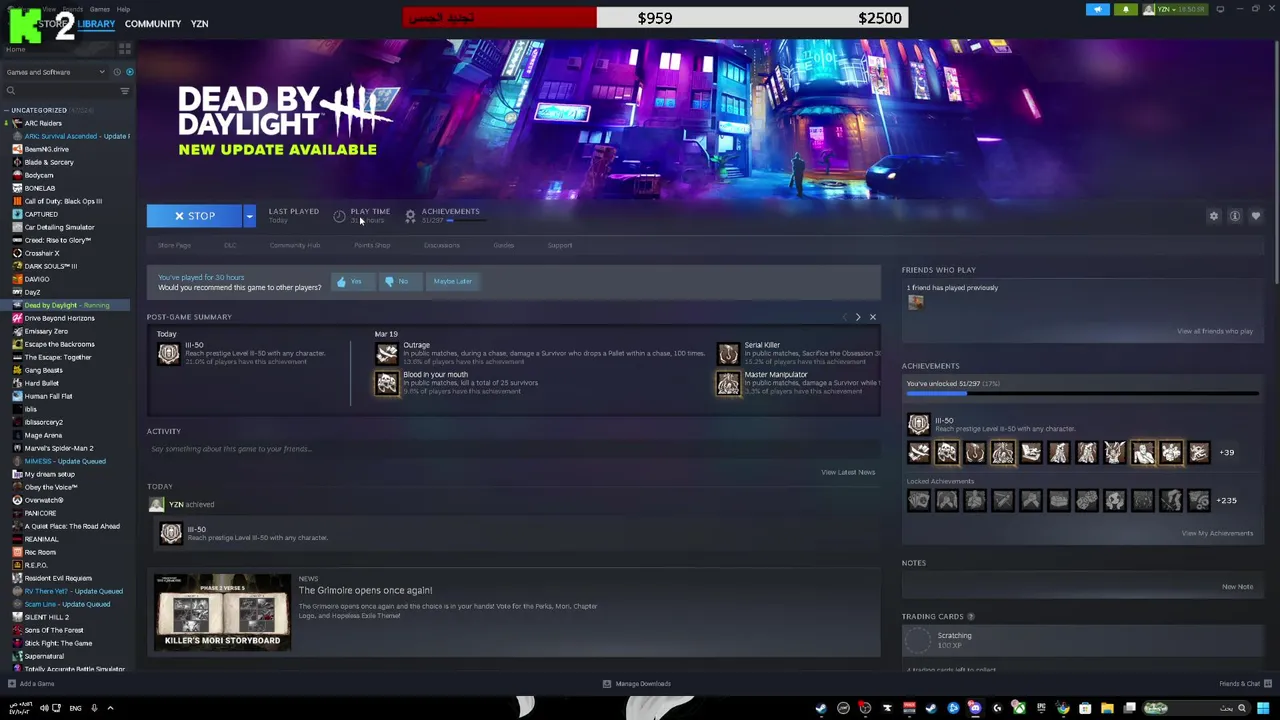Viewport: 1280px width, 720px height.
Task: Open notifications bell icon
Action: pyautogui.click(x=1126, y=10)
